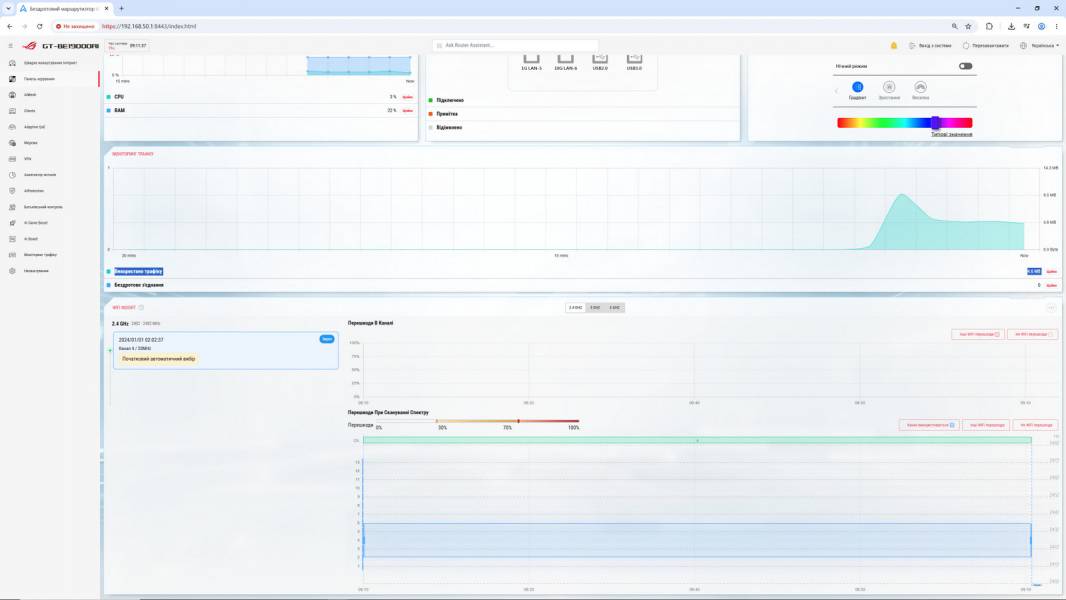Click the reboot button in header

coord(985,46)
